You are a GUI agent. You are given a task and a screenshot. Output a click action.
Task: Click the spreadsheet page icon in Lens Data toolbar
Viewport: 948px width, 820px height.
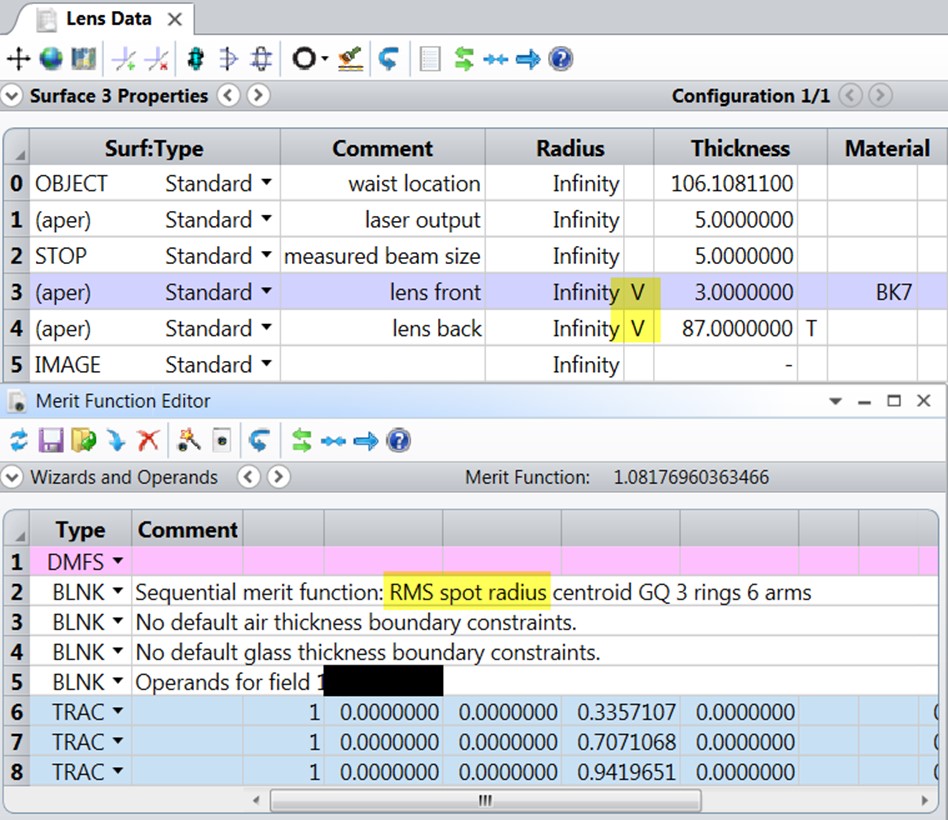[x=430, y=59]
